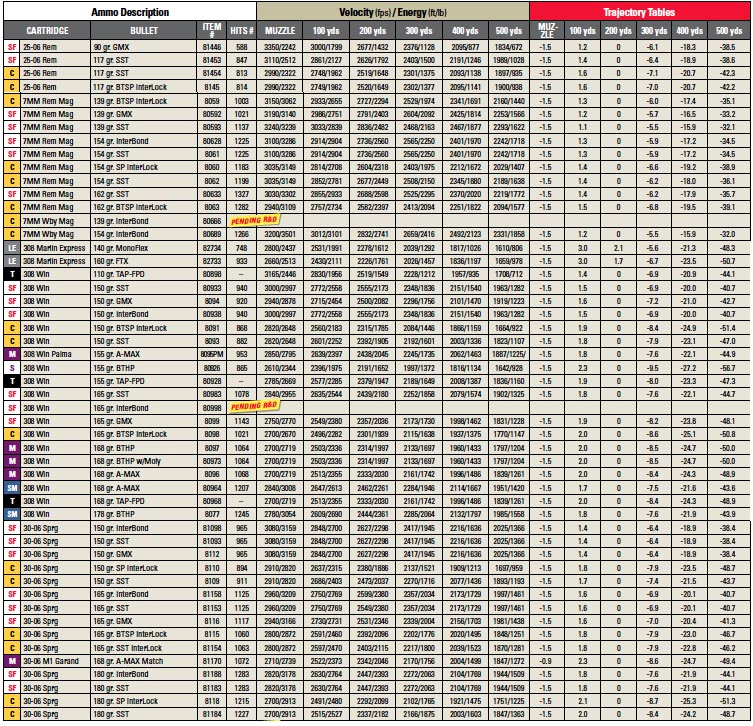Click the T badge on item 80968 row

(x=12, y=501)
